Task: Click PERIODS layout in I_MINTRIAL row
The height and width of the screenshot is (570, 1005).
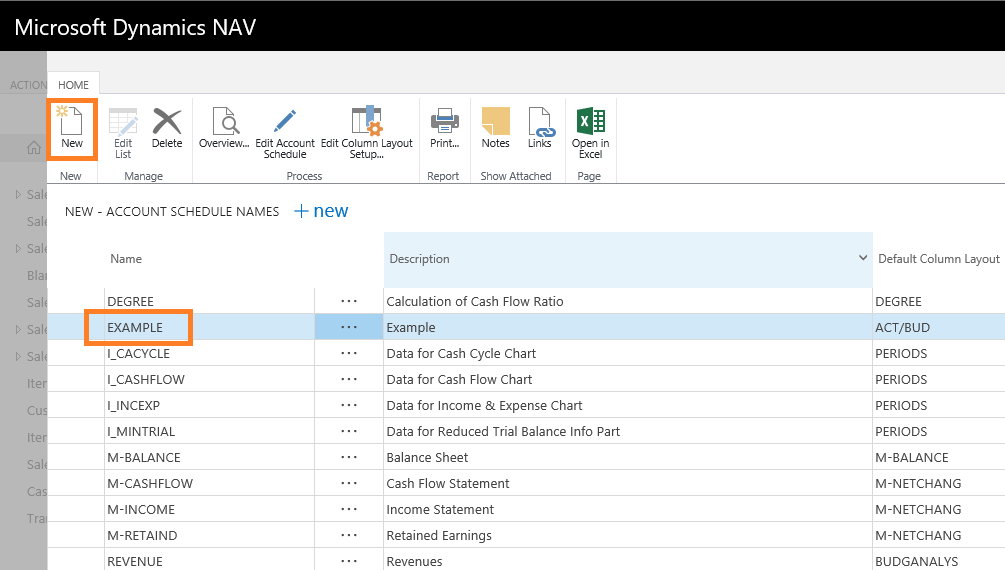Action: pos(901,432)
